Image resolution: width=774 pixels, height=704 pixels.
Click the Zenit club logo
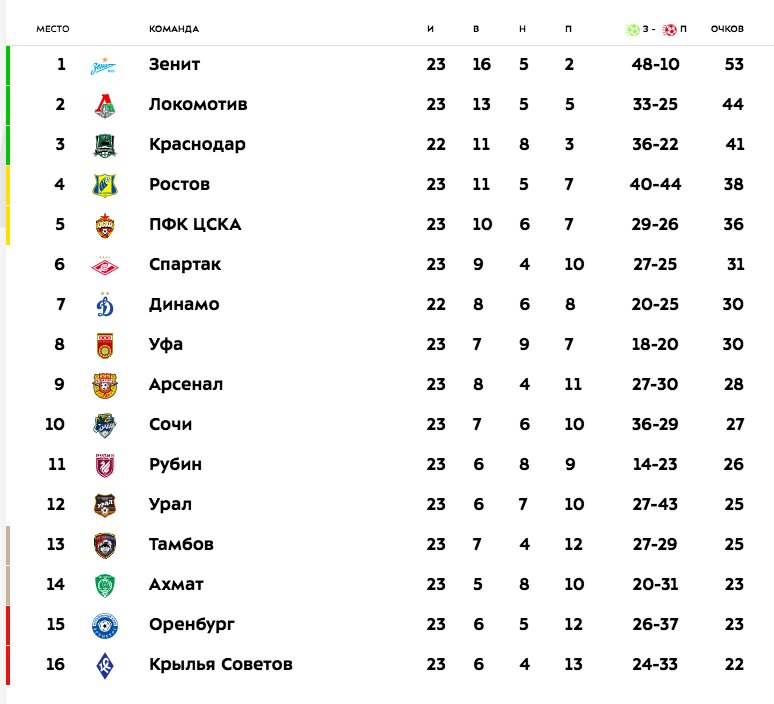pos(105,65)
